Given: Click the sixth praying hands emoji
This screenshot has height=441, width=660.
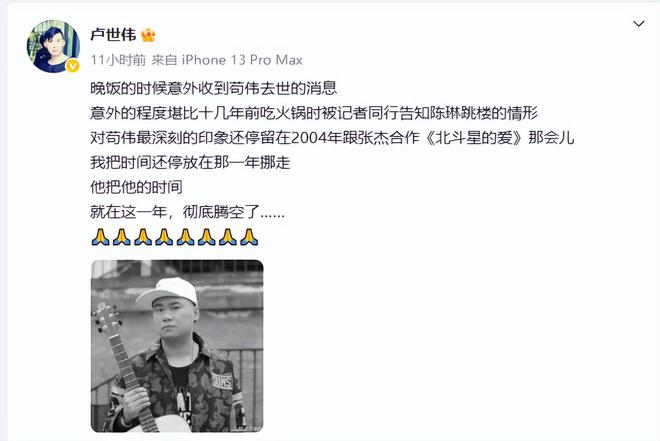Looking at the screenshot, I should point(206,237).
